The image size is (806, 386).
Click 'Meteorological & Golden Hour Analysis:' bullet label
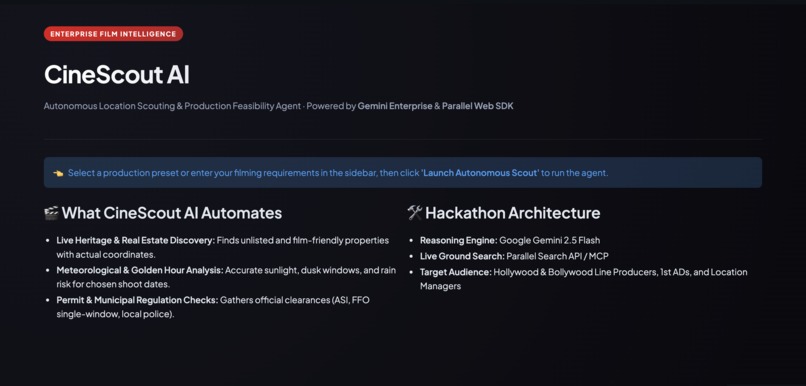140,270
